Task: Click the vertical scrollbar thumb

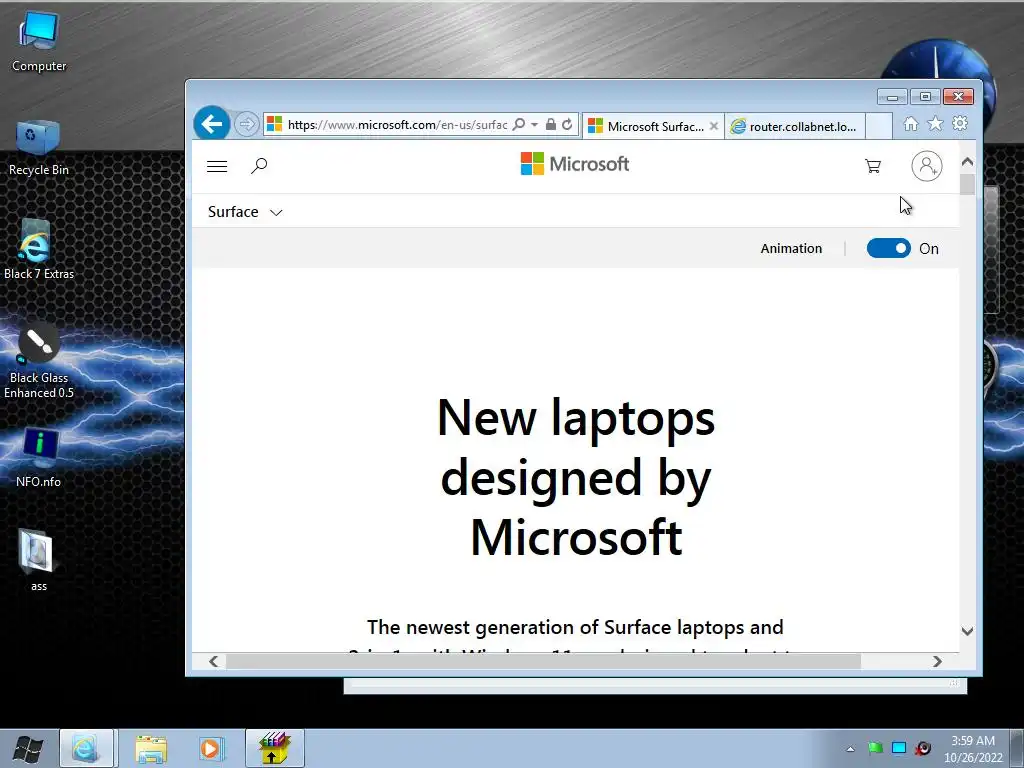Action: point(967,184)
